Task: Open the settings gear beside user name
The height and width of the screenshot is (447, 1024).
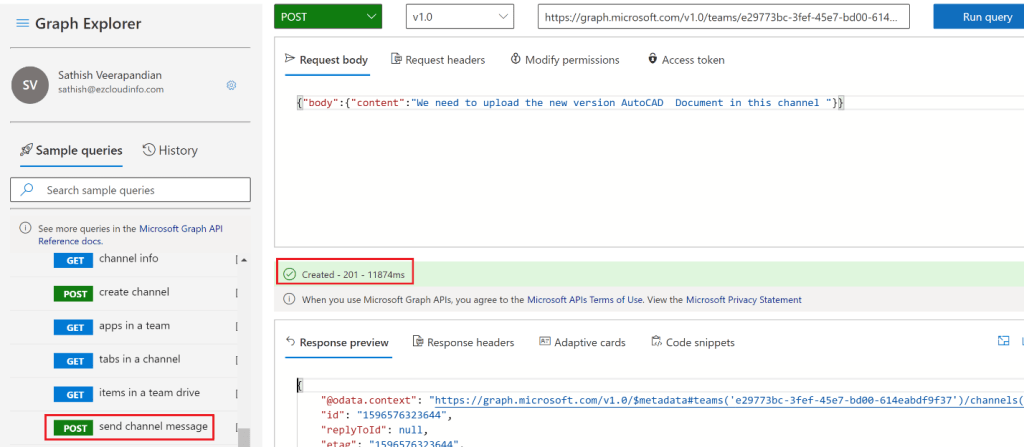Action: (x=231, y=86)
